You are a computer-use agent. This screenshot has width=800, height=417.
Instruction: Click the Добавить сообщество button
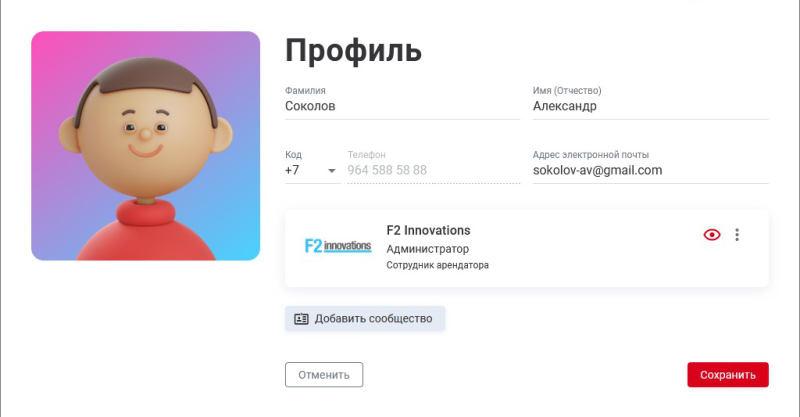tap(365, 319)
